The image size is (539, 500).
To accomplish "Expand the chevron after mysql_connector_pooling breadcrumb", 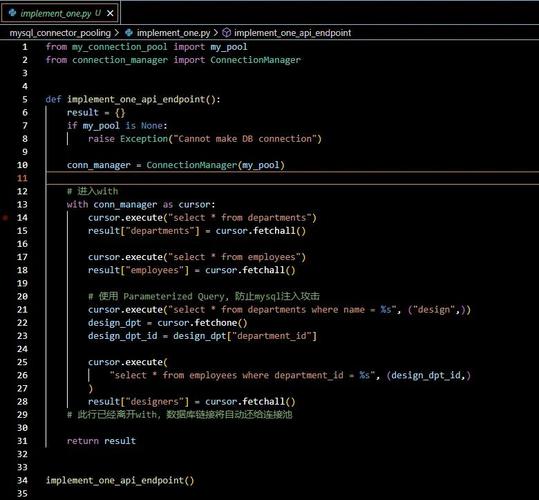I will 117,33.
